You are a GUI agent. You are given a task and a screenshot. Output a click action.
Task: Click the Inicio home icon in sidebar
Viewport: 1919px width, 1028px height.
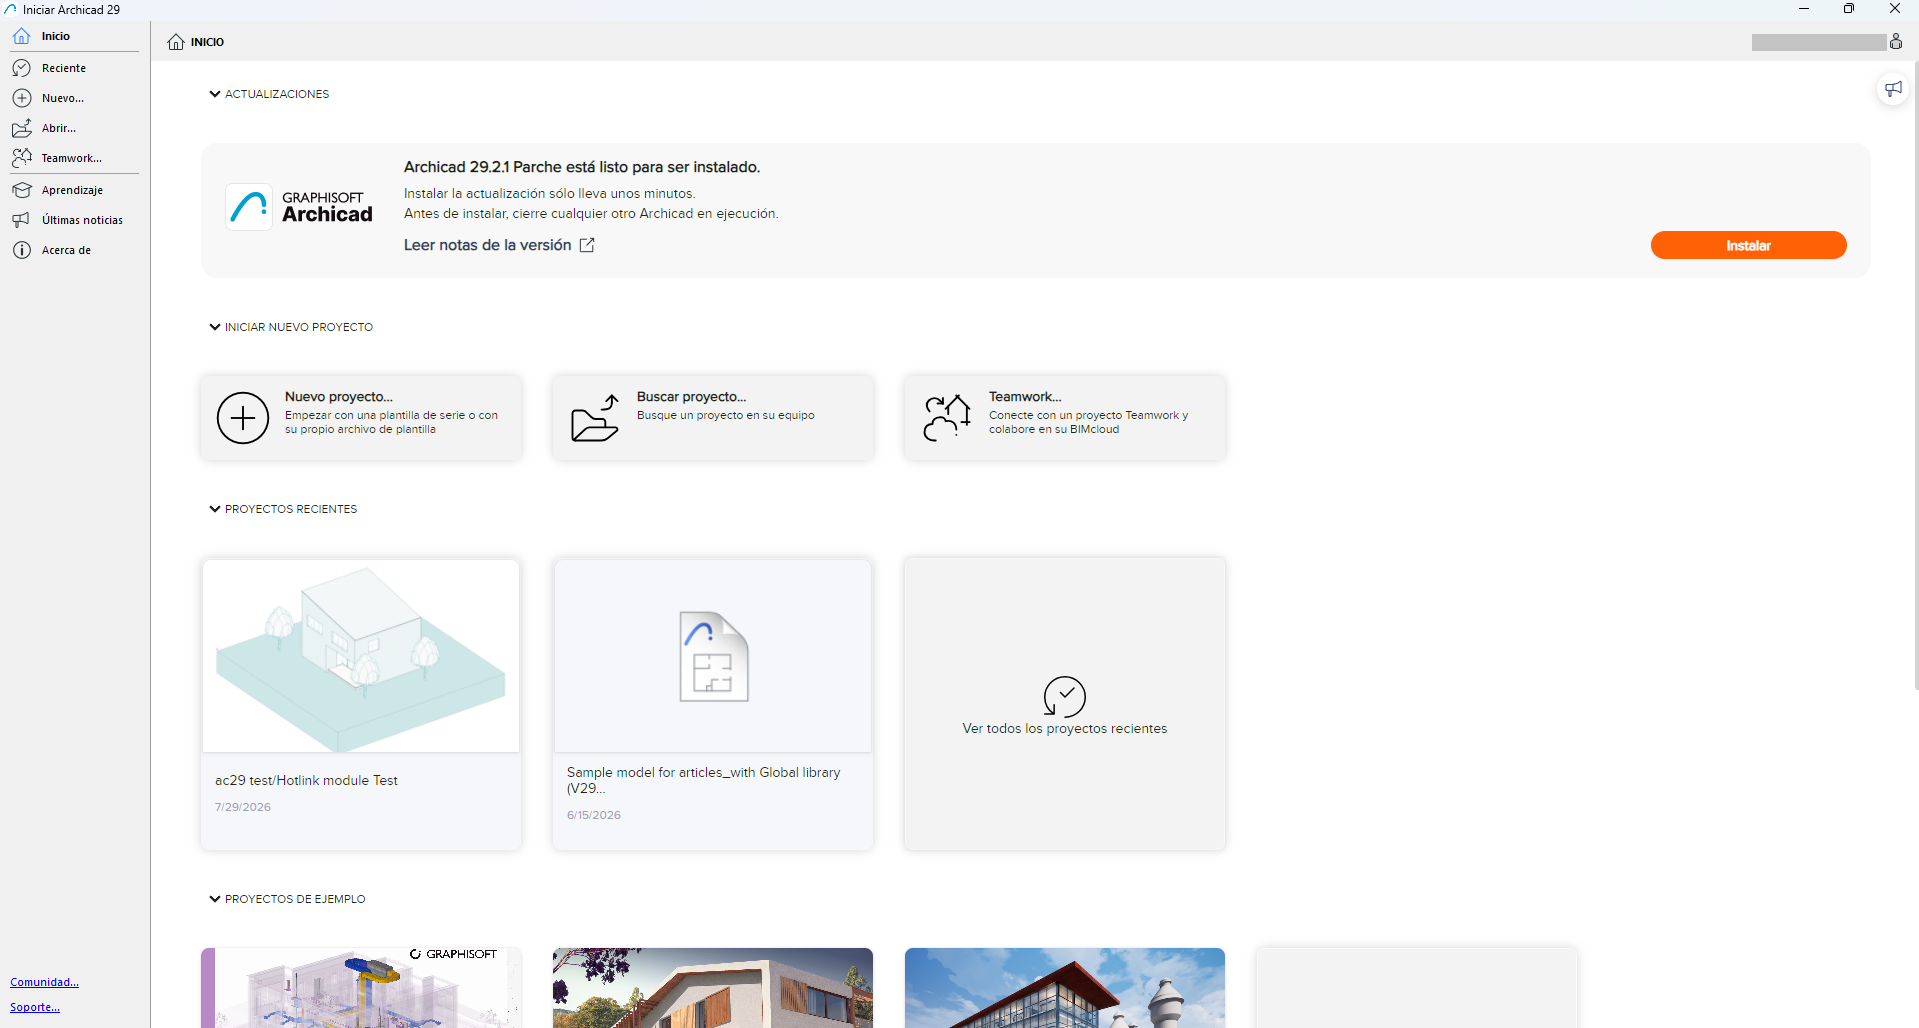[22, 36]
